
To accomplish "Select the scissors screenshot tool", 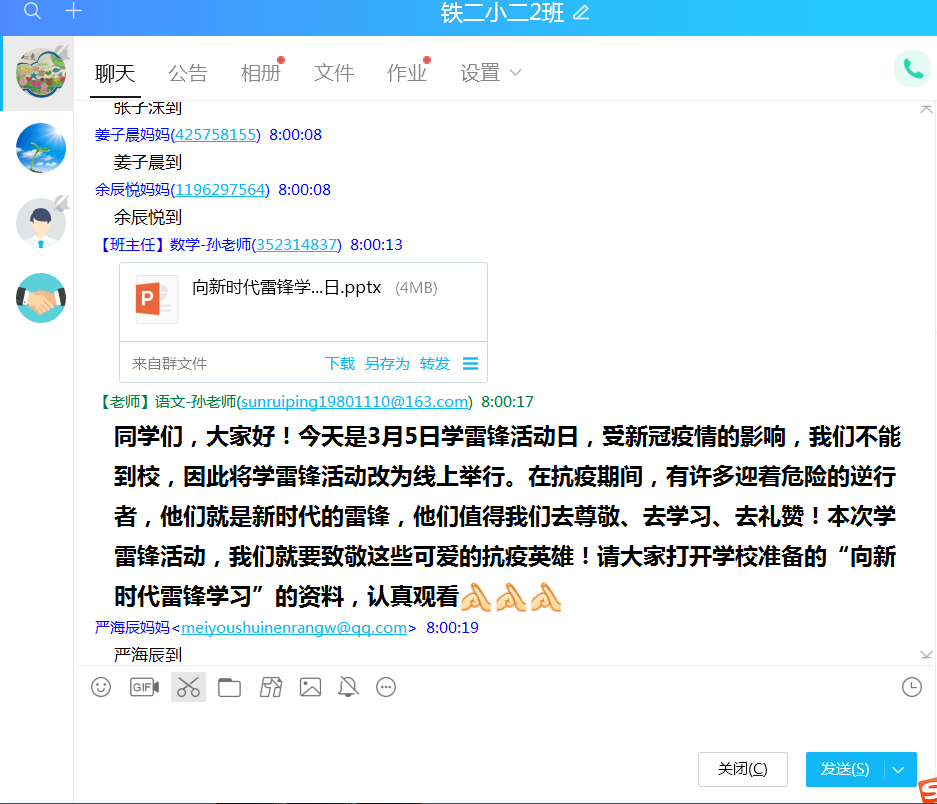I will point(188,687).
